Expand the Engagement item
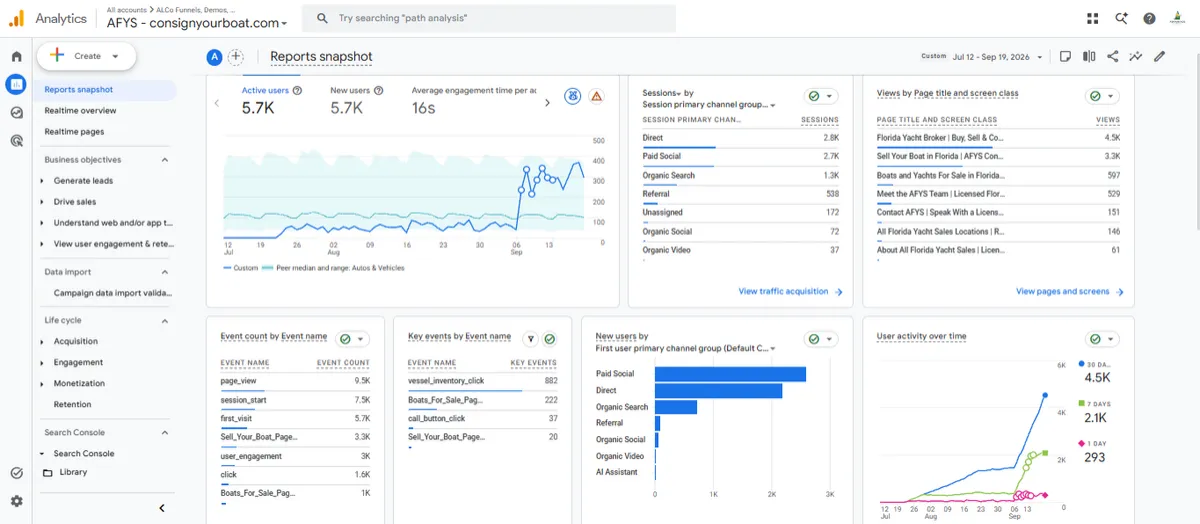The width and height of the screenshot is (1200, 524). click(42, 363)
